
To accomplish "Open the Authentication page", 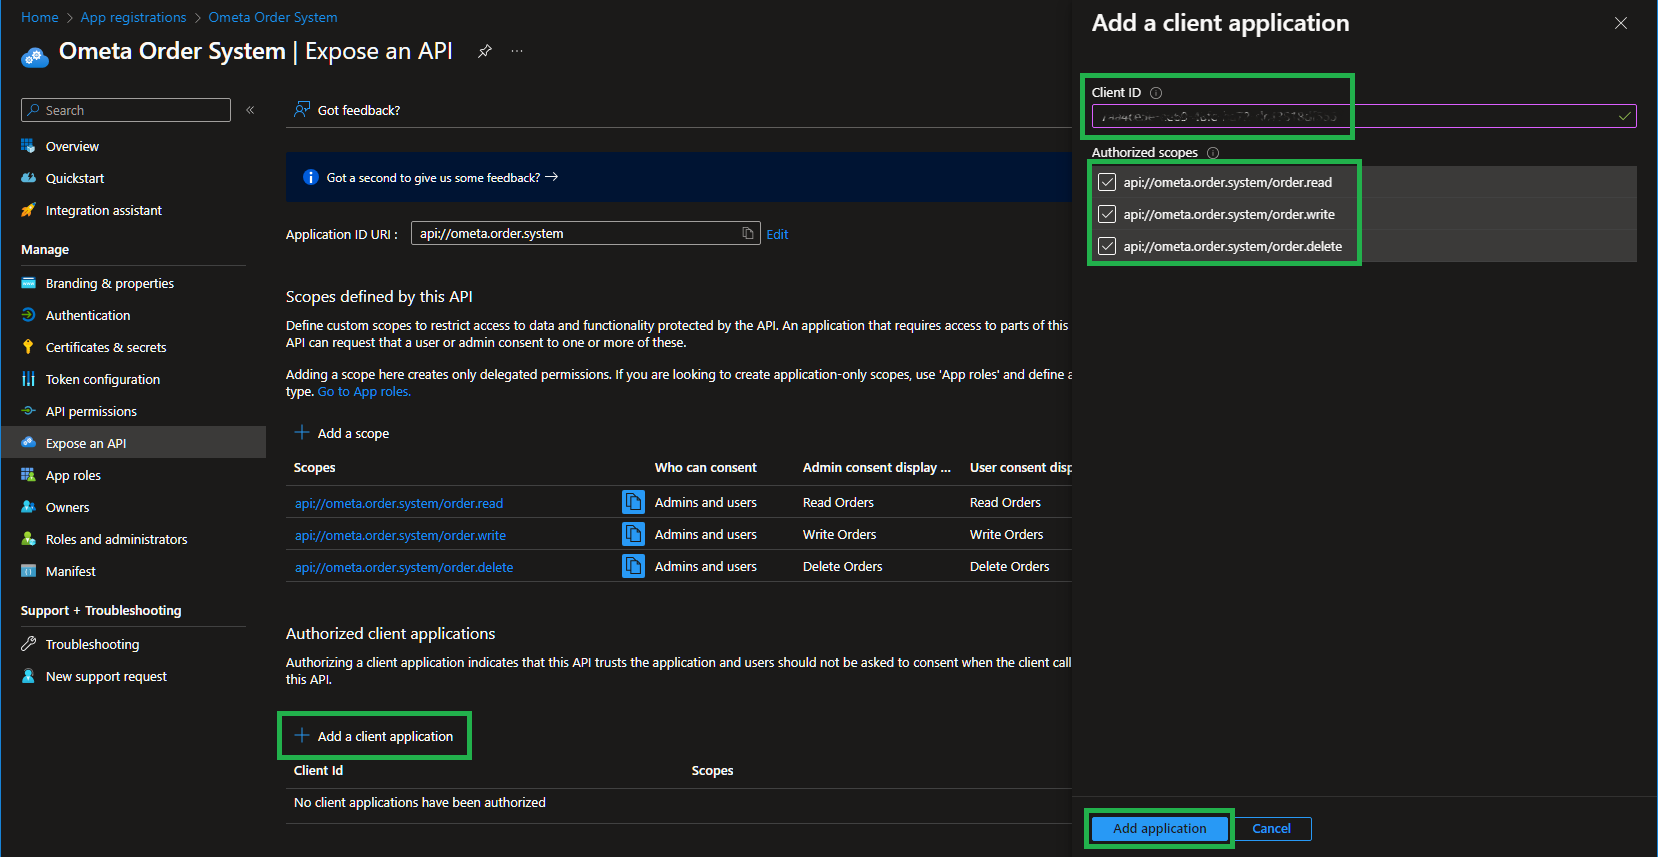I will (88, 315).
